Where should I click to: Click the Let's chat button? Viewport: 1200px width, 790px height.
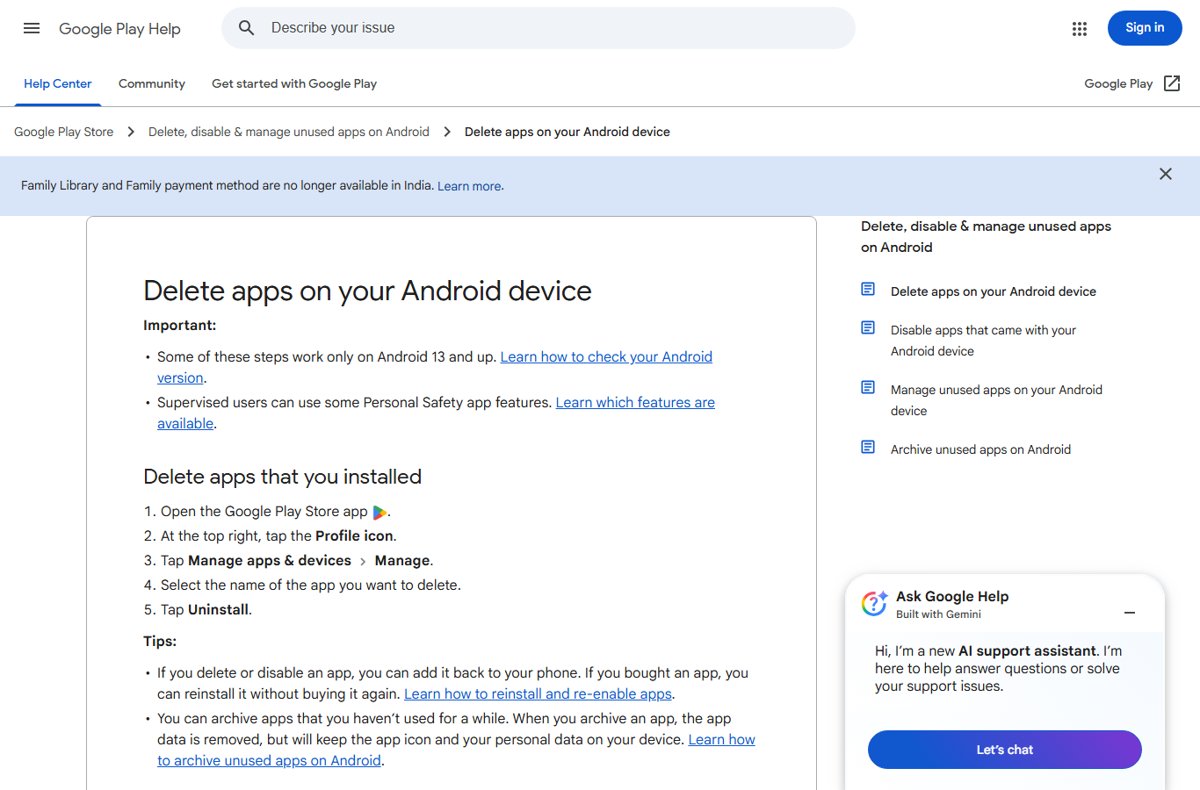point(1004,750)
